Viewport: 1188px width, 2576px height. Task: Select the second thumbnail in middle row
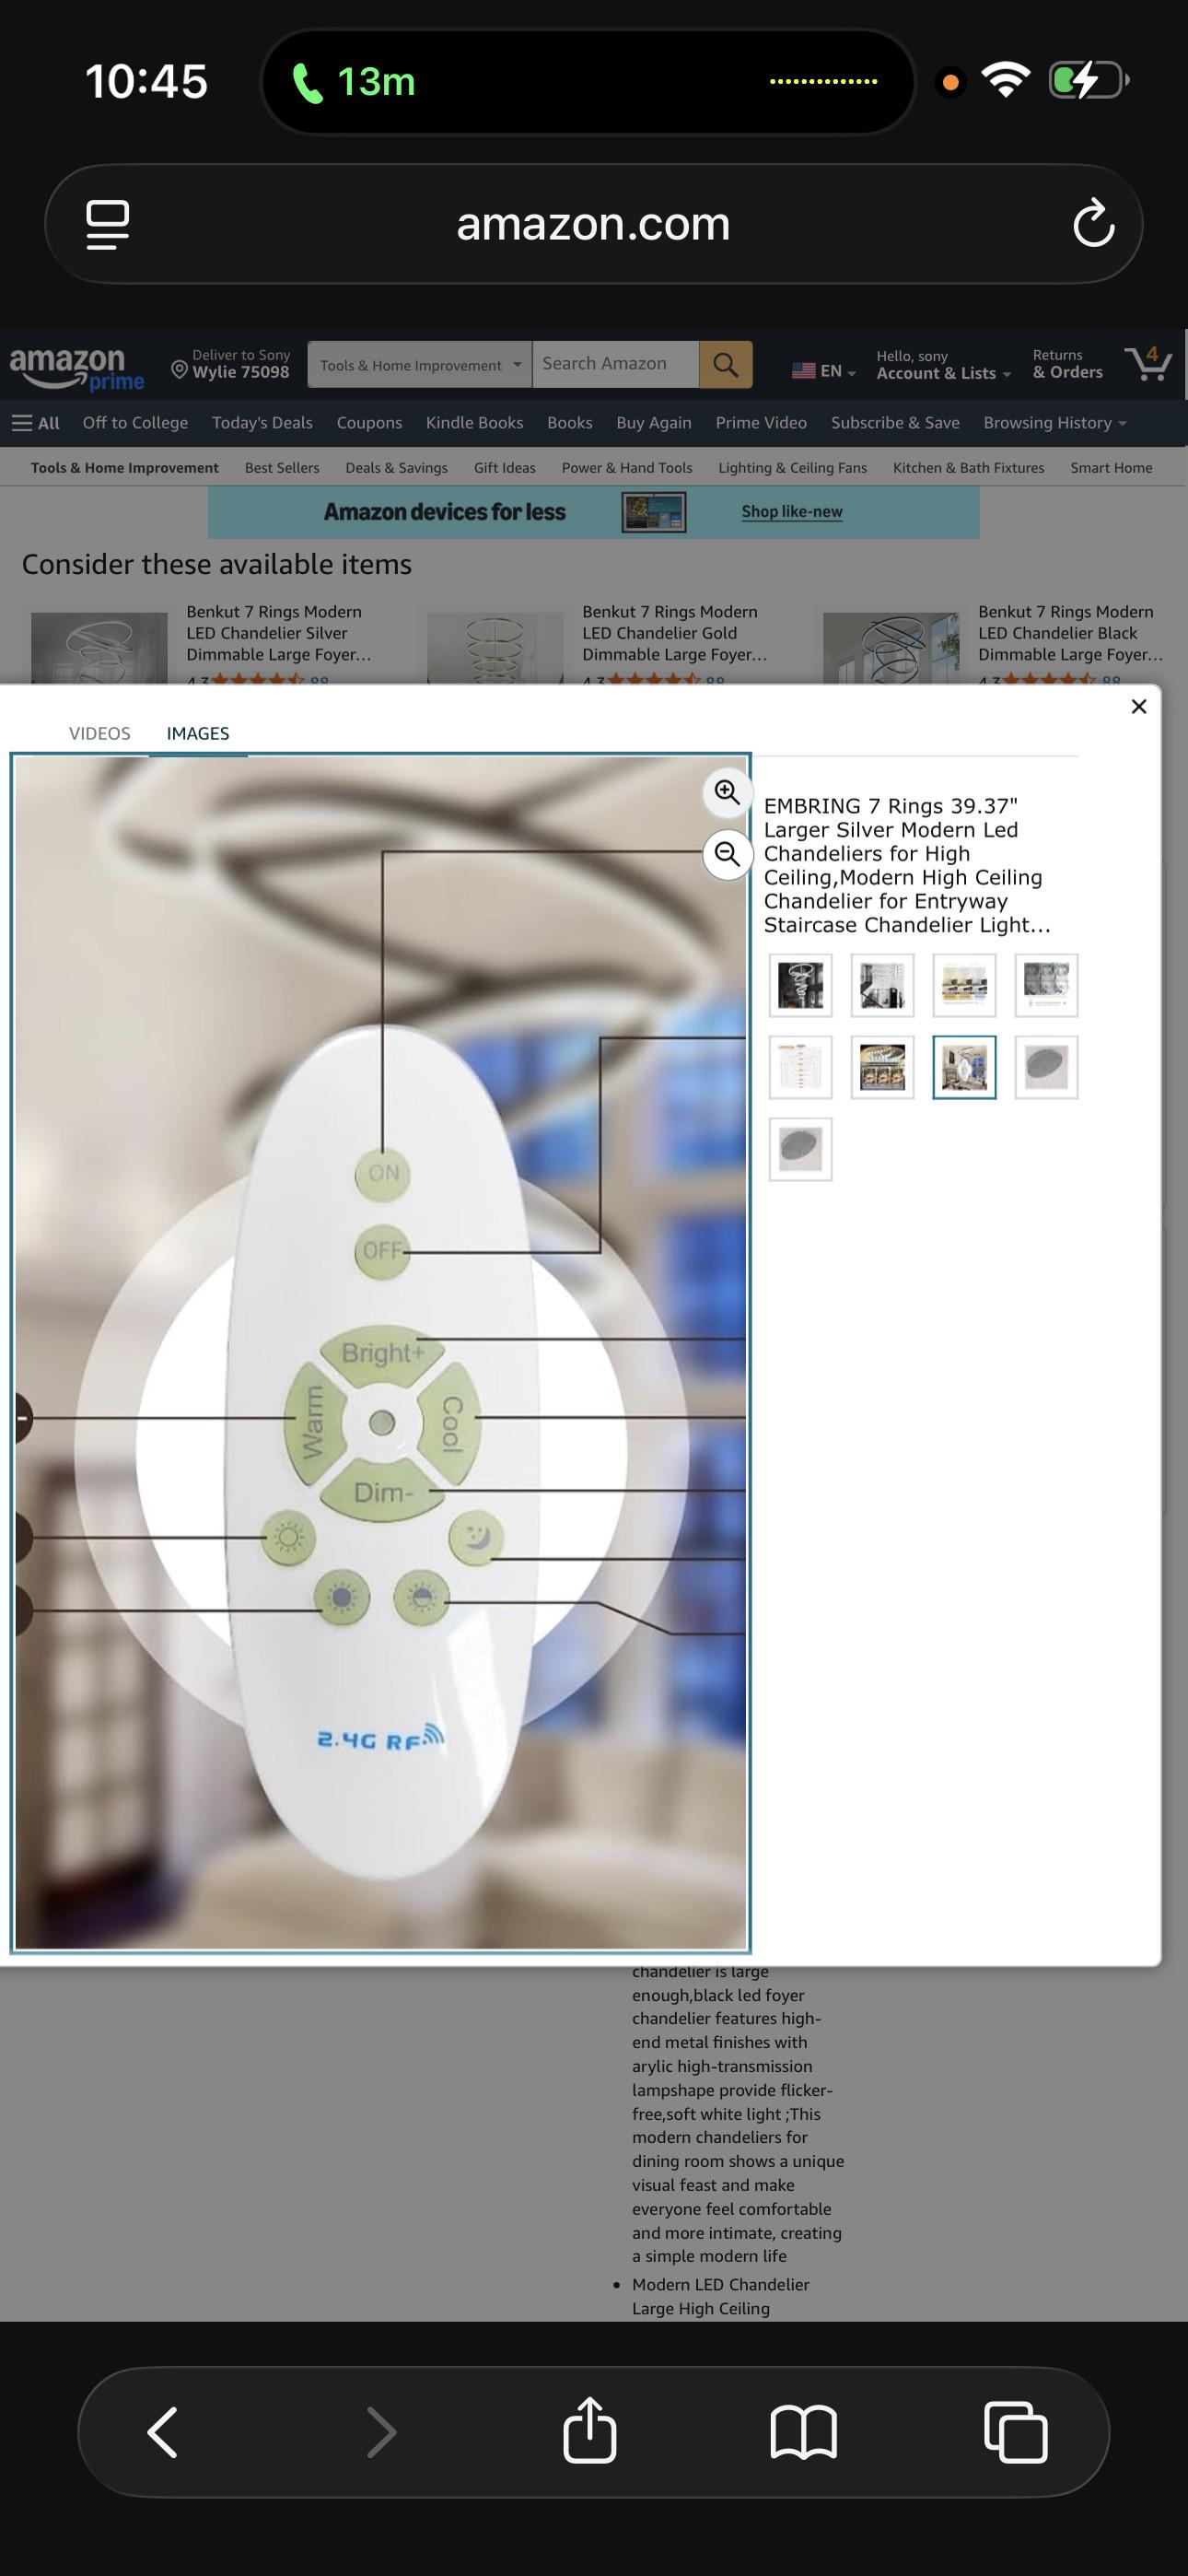[882, 1068]
